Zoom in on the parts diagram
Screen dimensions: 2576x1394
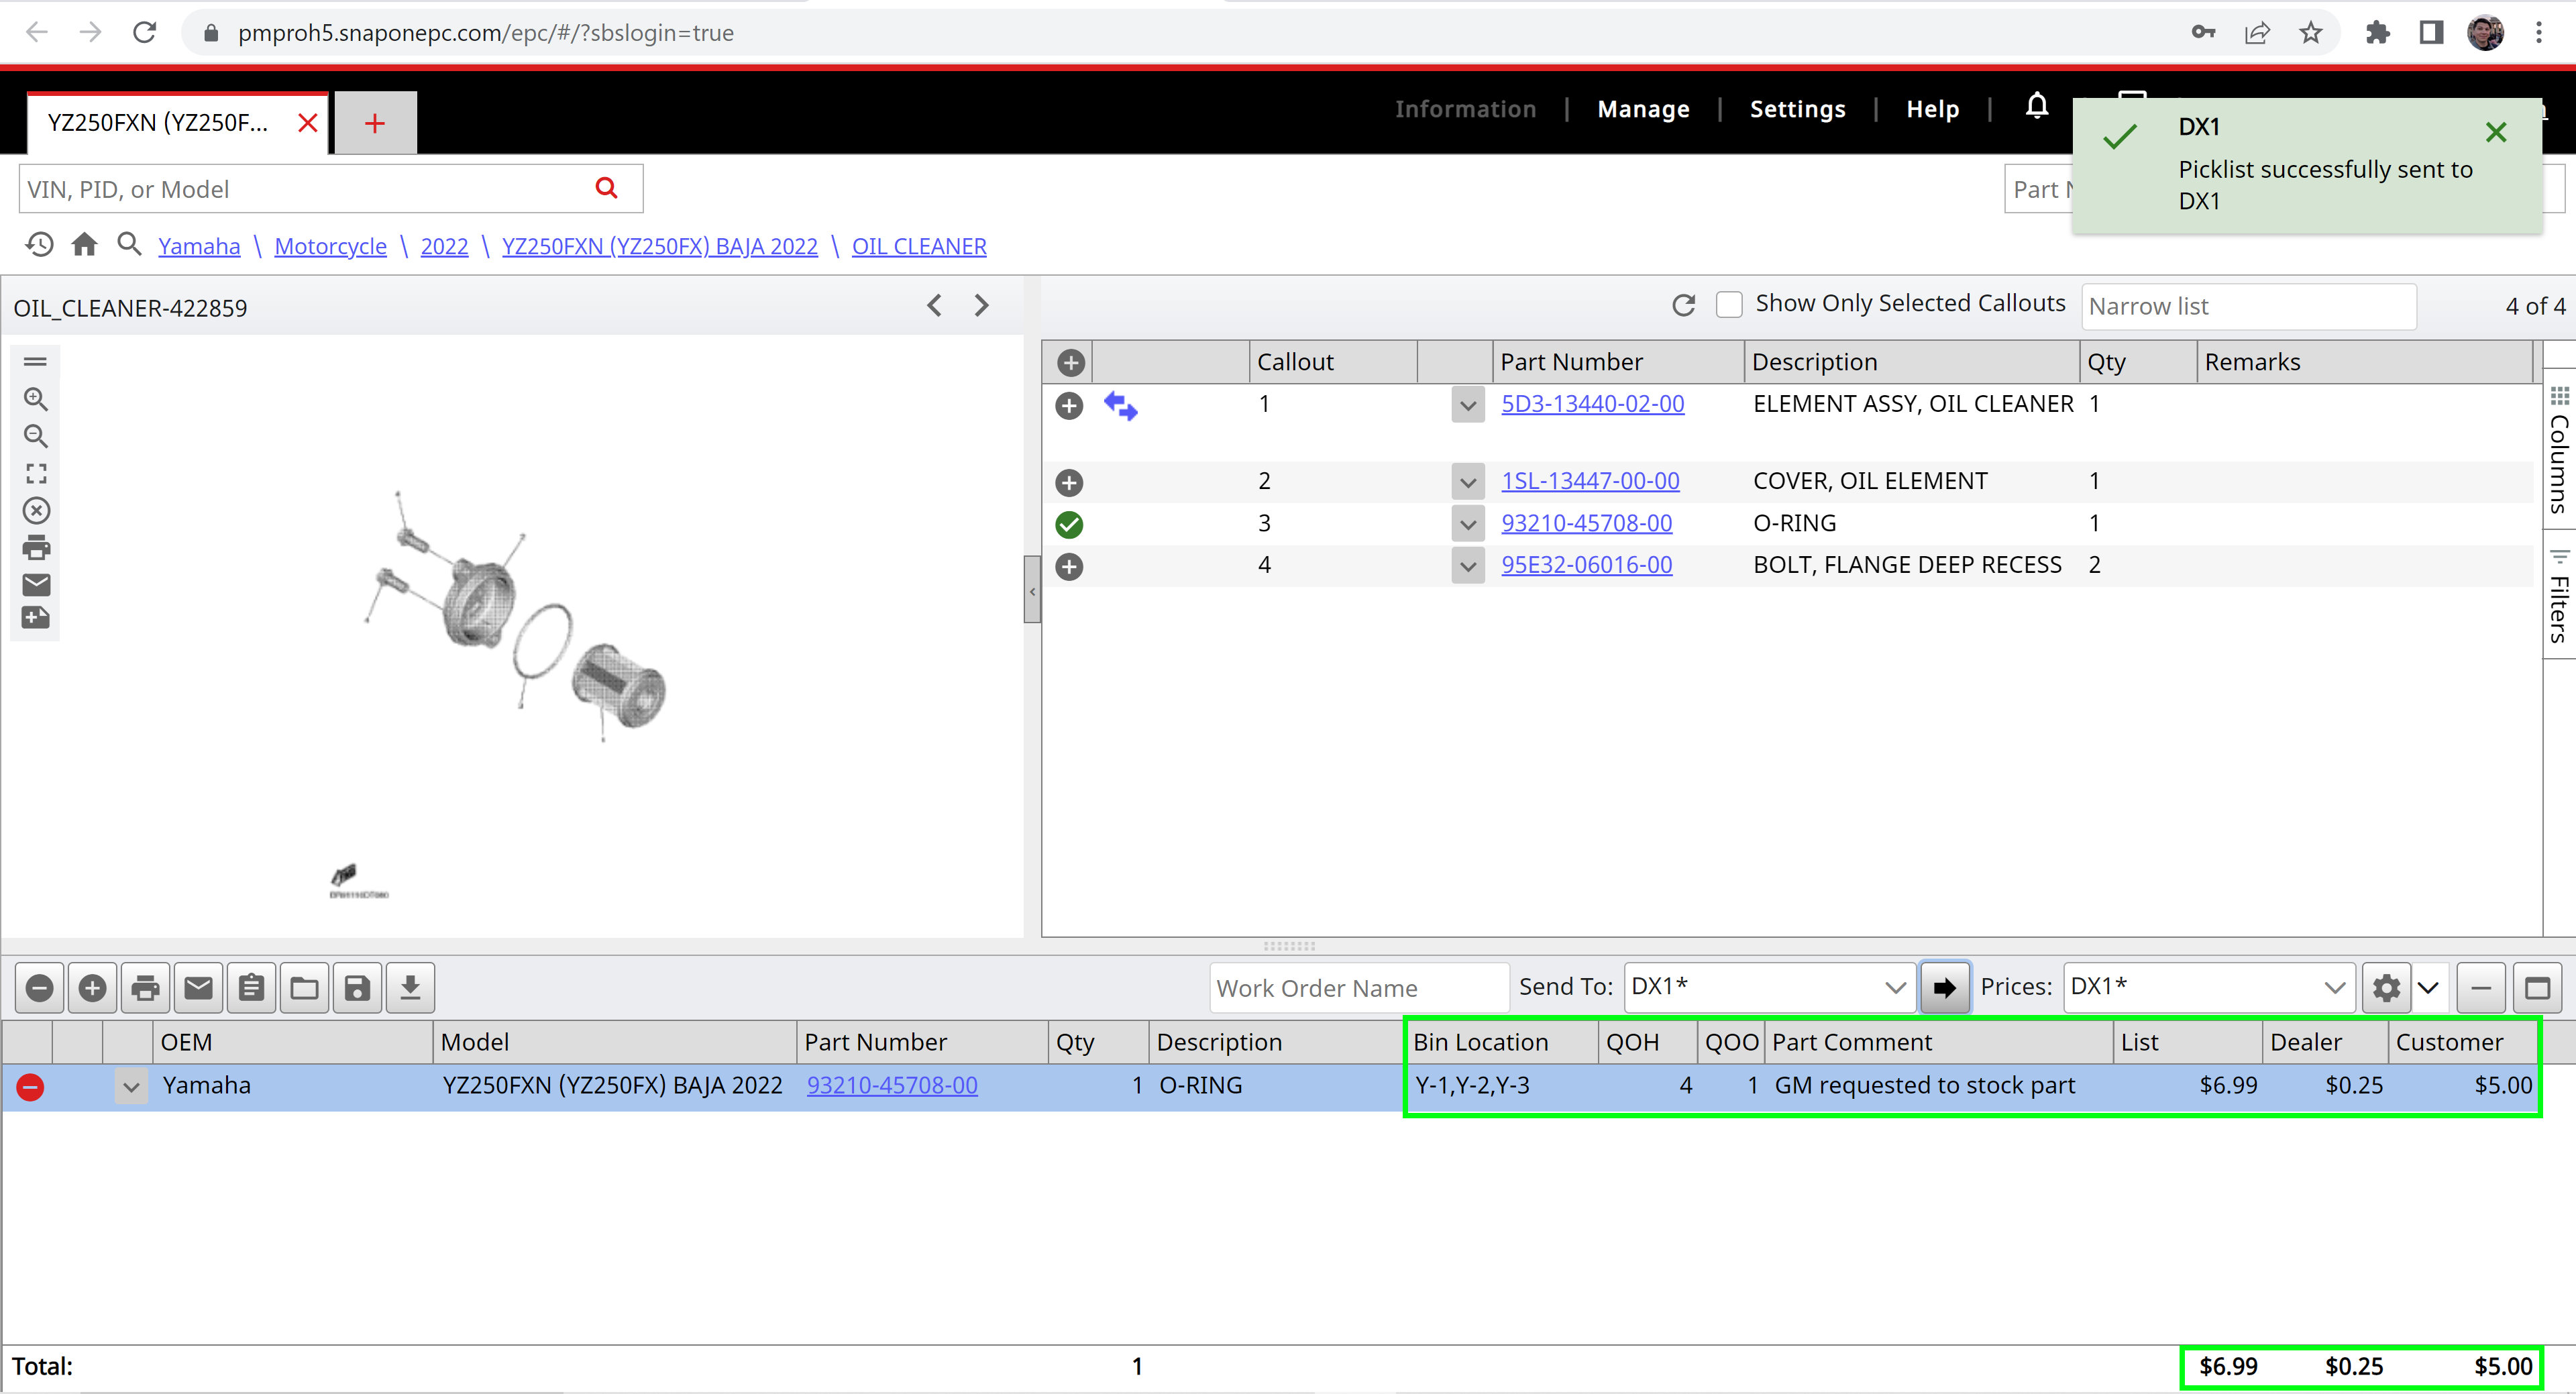coord(36,399)
